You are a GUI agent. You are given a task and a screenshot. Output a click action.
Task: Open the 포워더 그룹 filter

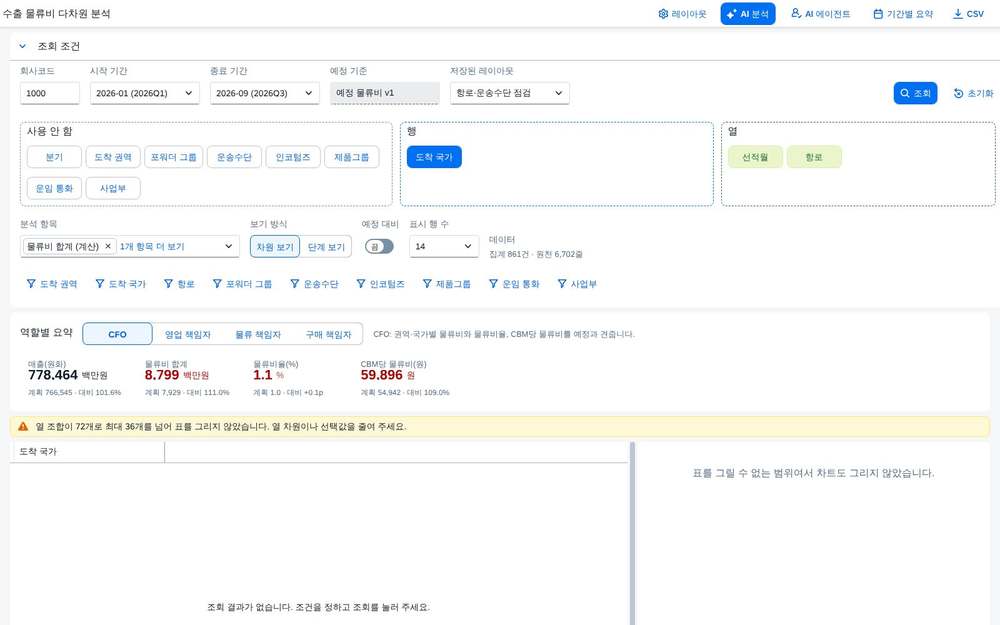click(x=242, y=284)
